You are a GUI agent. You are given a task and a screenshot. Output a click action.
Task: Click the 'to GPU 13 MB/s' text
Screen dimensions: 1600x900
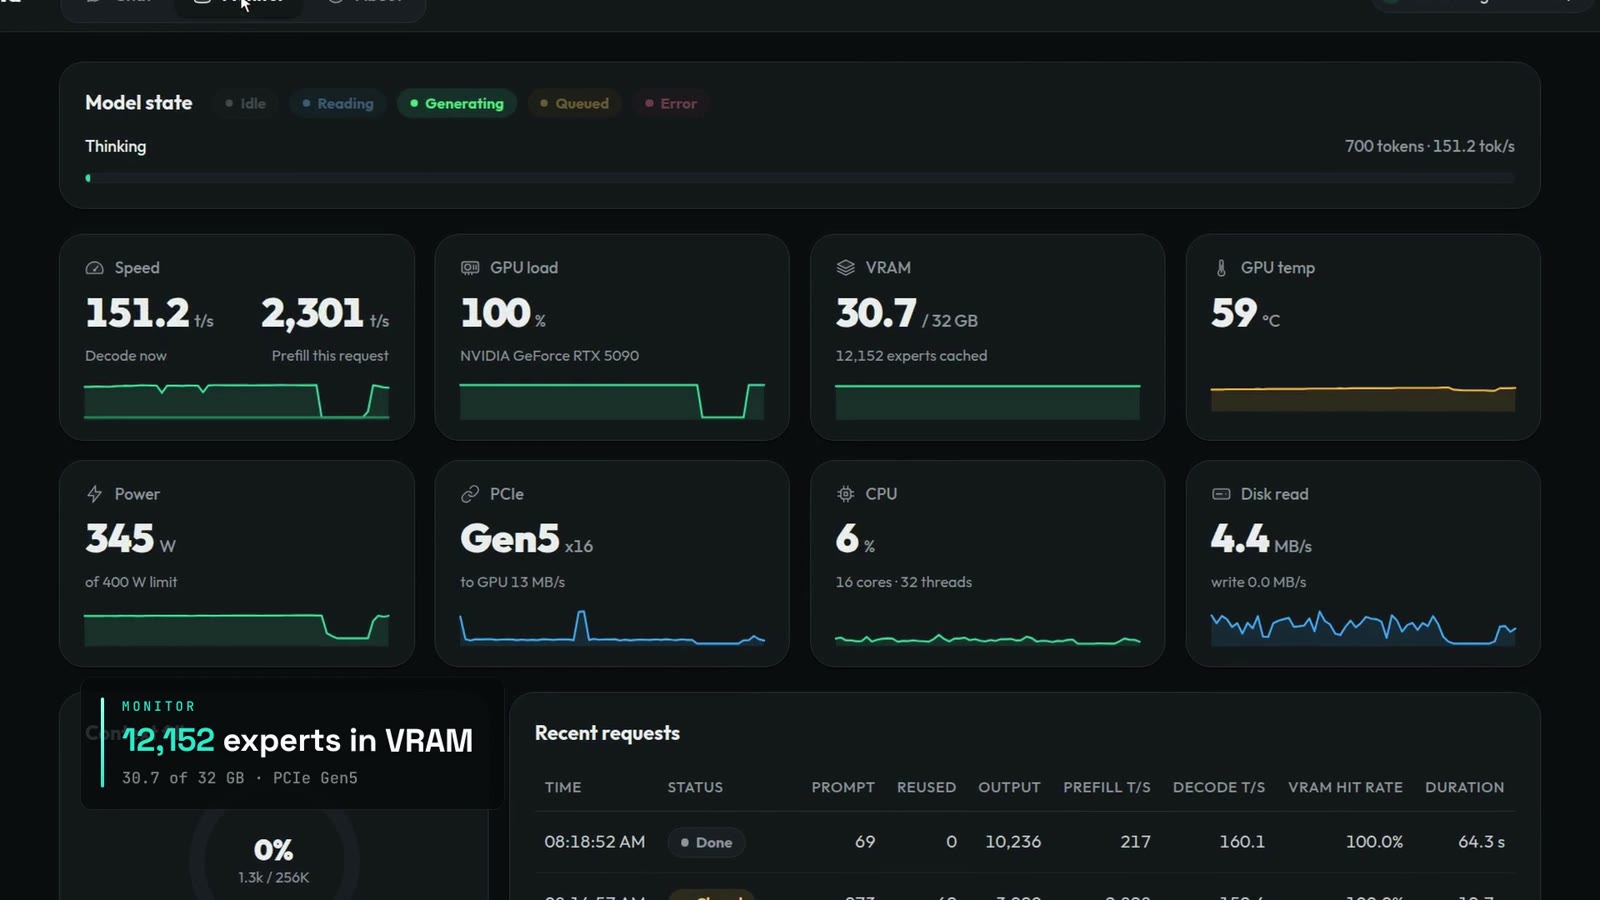512,582
